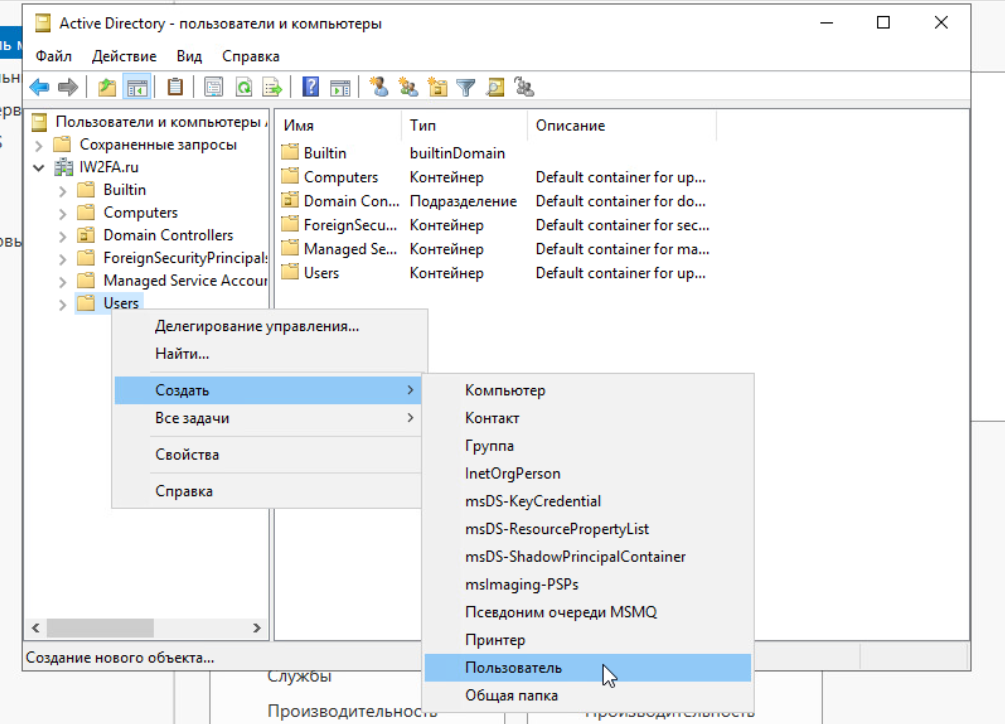
Task: Collapse the IW2FA.ru domain node
Action: (39, 167)
